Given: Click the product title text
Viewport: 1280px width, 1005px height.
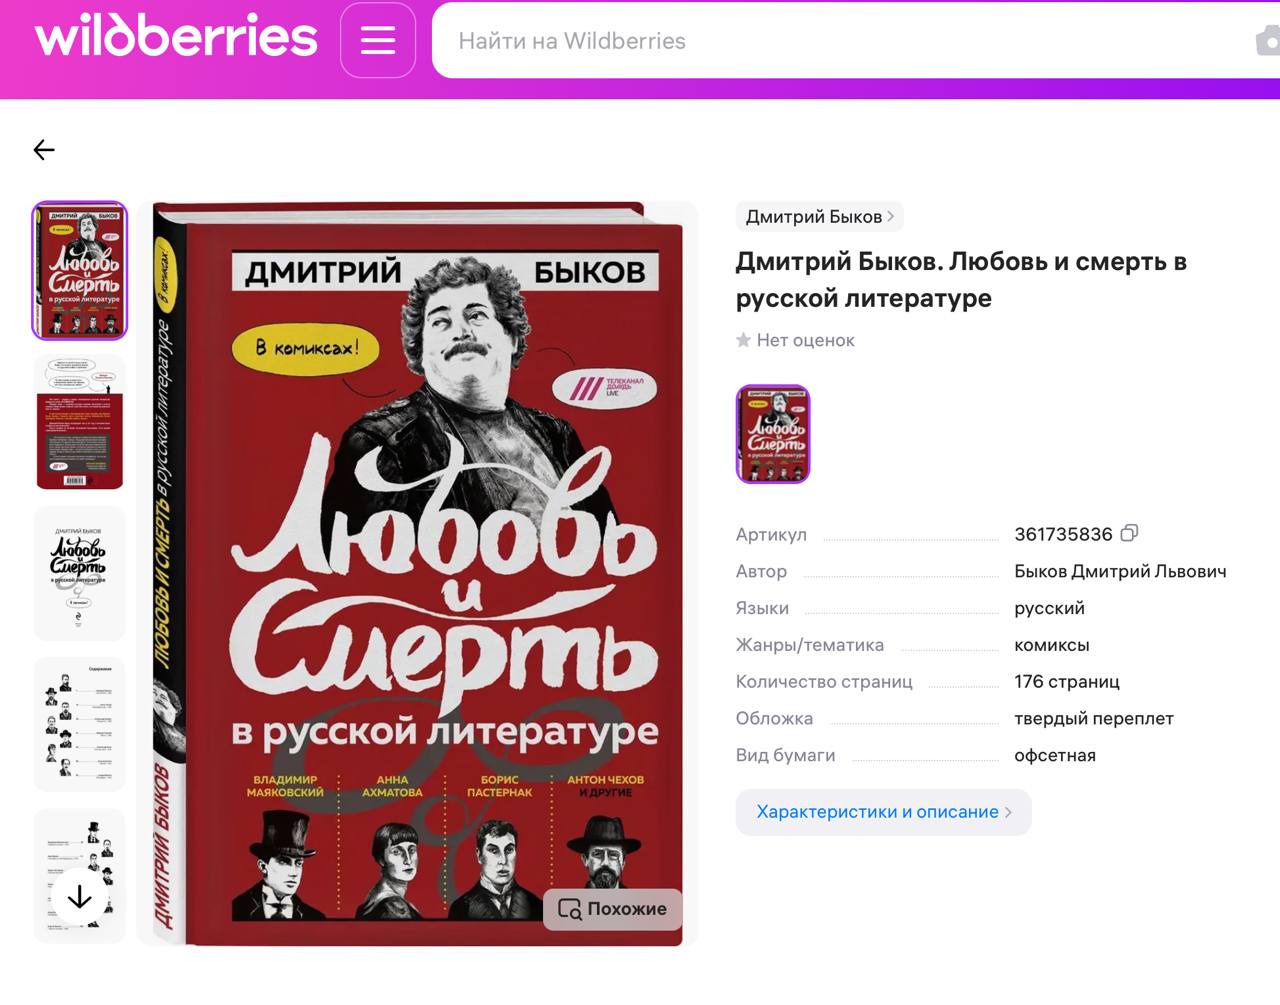Looking at the screenshot, I should pyautogui.click(x=961, y=280).
